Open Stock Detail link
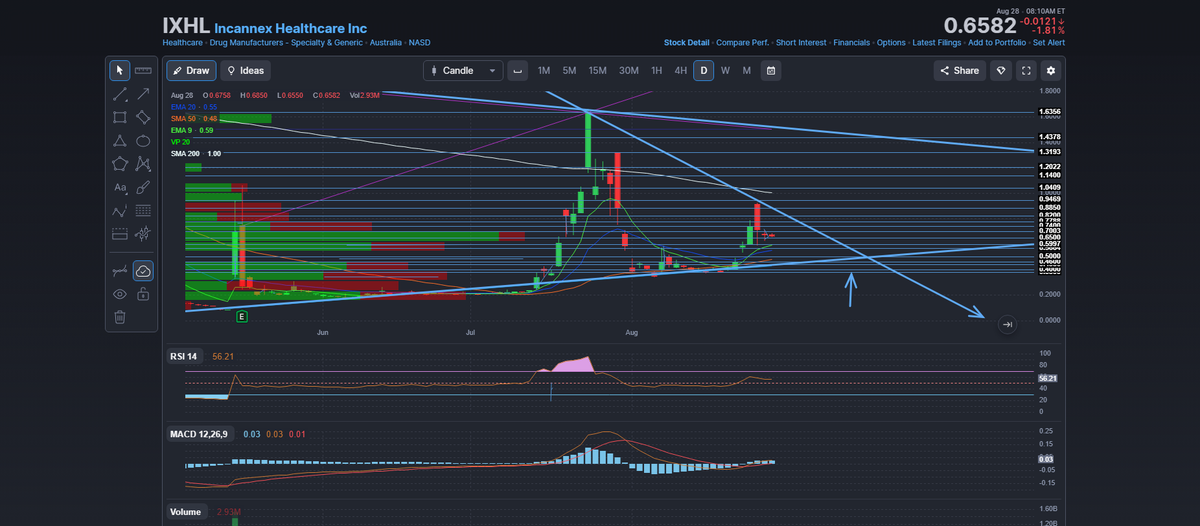The height and width of the screenshot is (526, 1200). [x=687, y=43]
